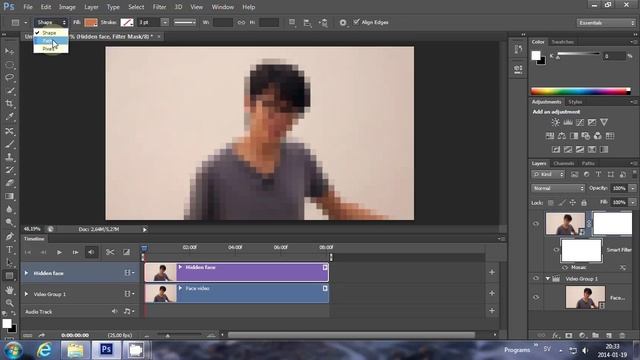Toggle lock transparent pixels

[x=550, y=202]
